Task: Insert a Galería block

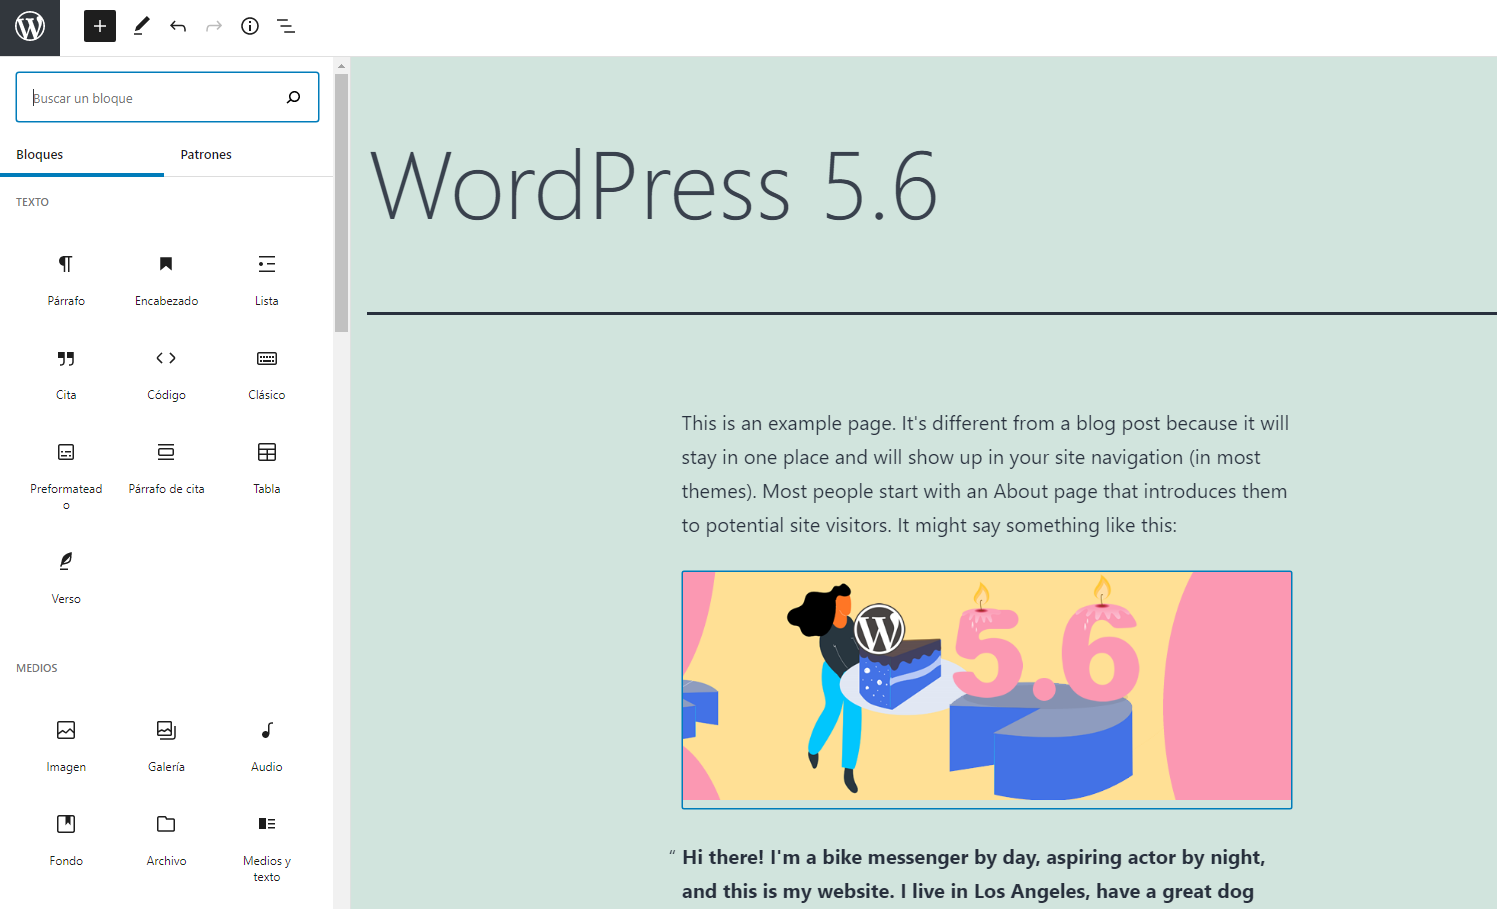Action: (x=166, y=745)
